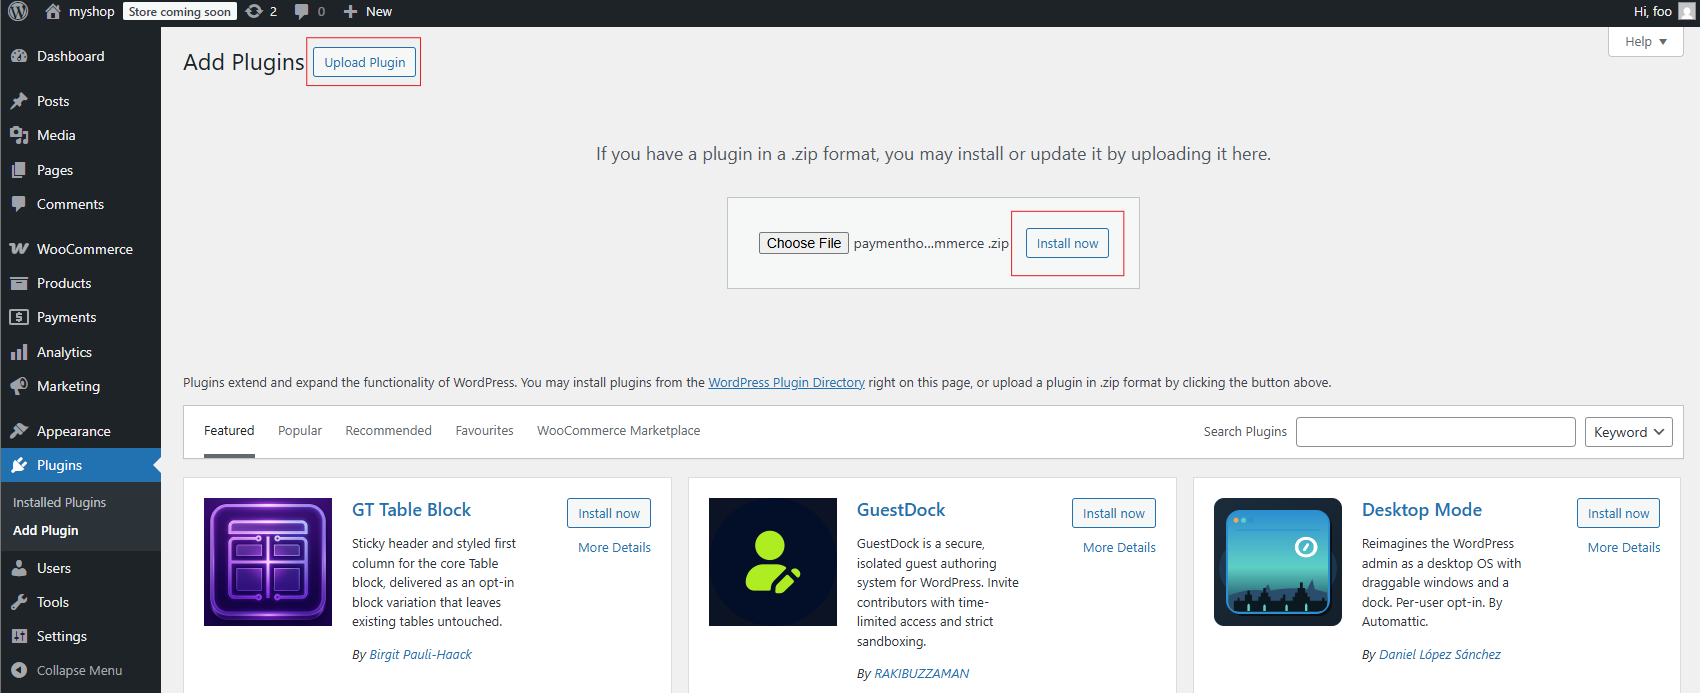This screenshot has height=693, width=1700.
Task: Open the myshop home icon
Action: tap(53, 11)
